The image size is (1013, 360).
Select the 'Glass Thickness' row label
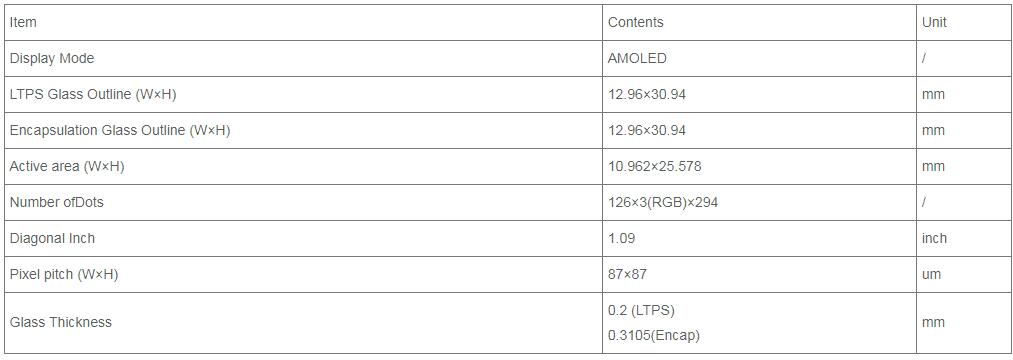(x=60, y=322)
